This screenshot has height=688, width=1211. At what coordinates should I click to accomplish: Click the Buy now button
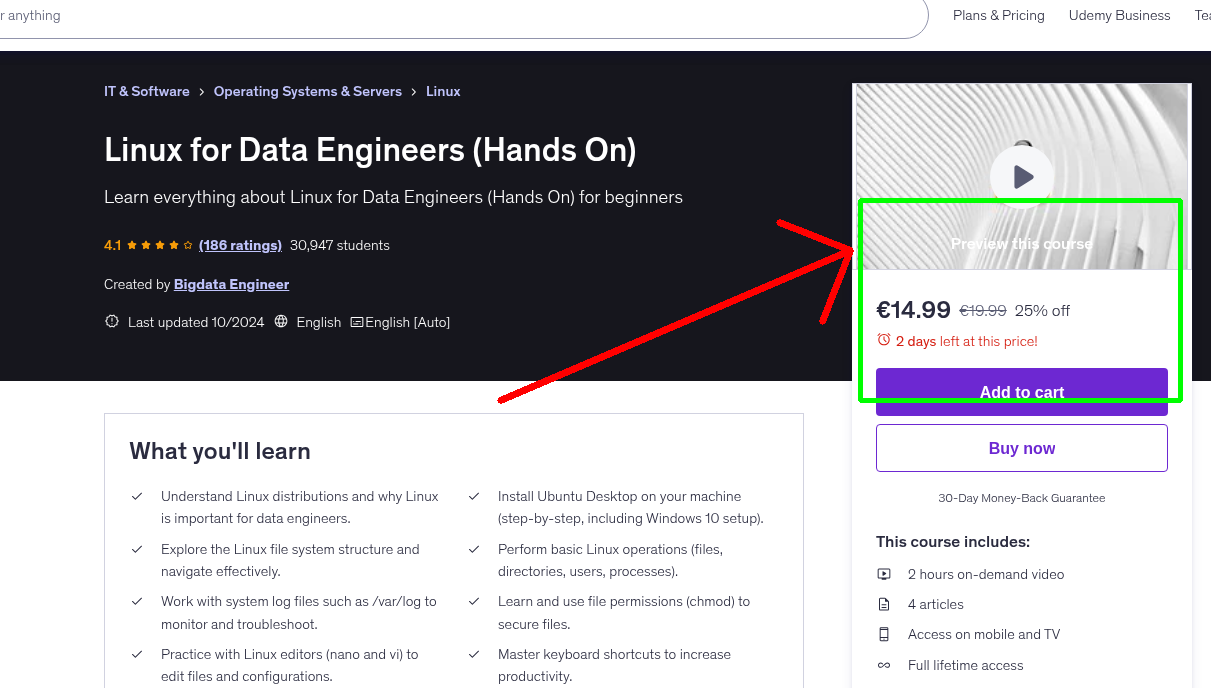pyautogui.click(x=1021, y=447)
